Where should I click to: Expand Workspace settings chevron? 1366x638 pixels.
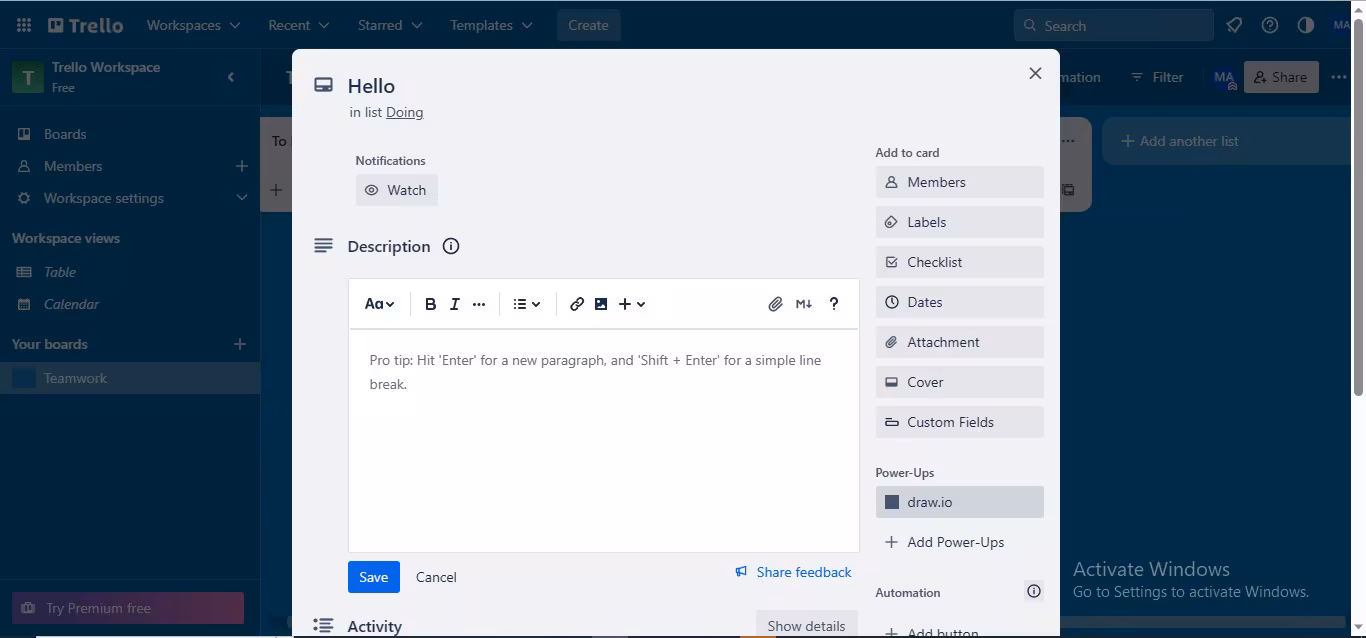coord(241,198)
